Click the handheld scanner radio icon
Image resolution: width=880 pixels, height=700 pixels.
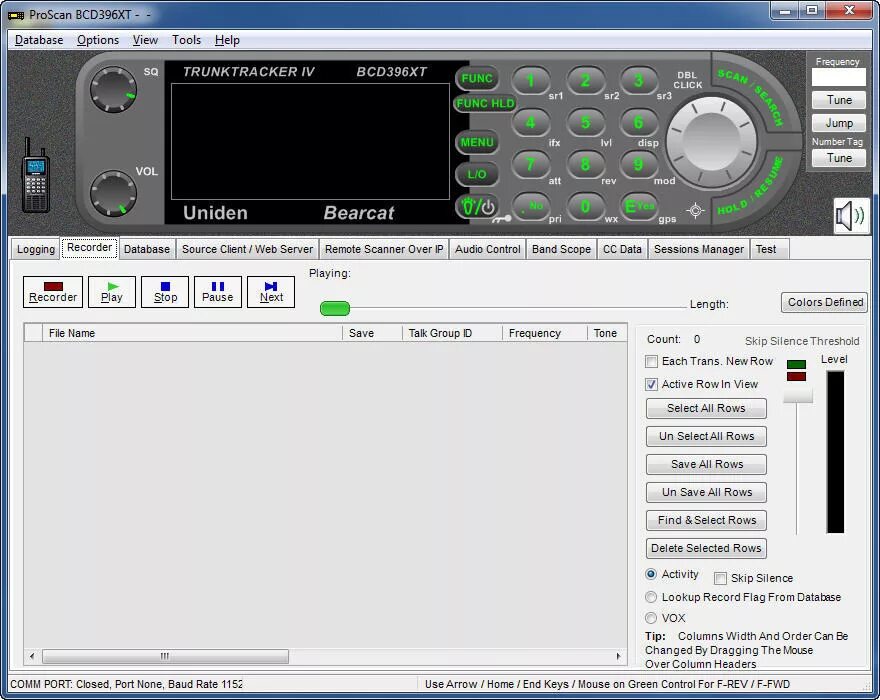coord(35,175)
